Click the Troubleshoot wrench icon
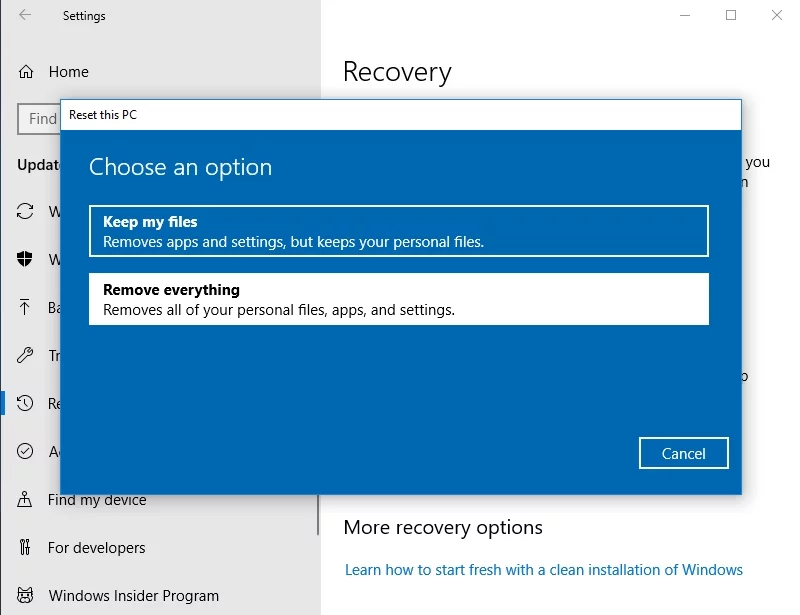 coord(26,356)
